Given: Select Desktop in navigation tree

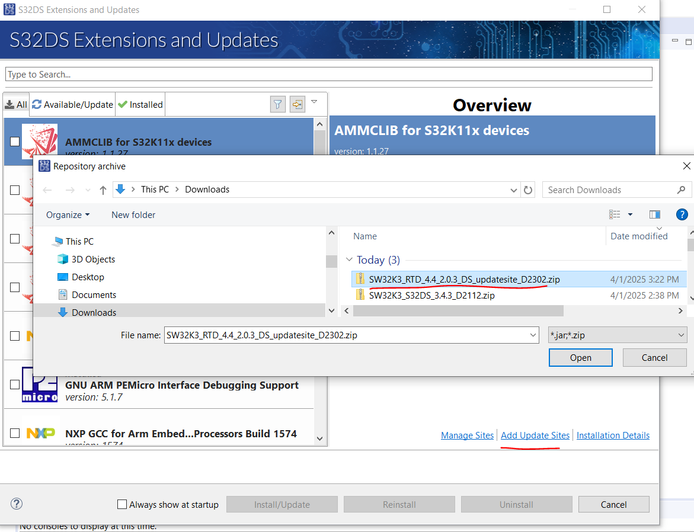Looking at the screenshot, I should [88, 277].
